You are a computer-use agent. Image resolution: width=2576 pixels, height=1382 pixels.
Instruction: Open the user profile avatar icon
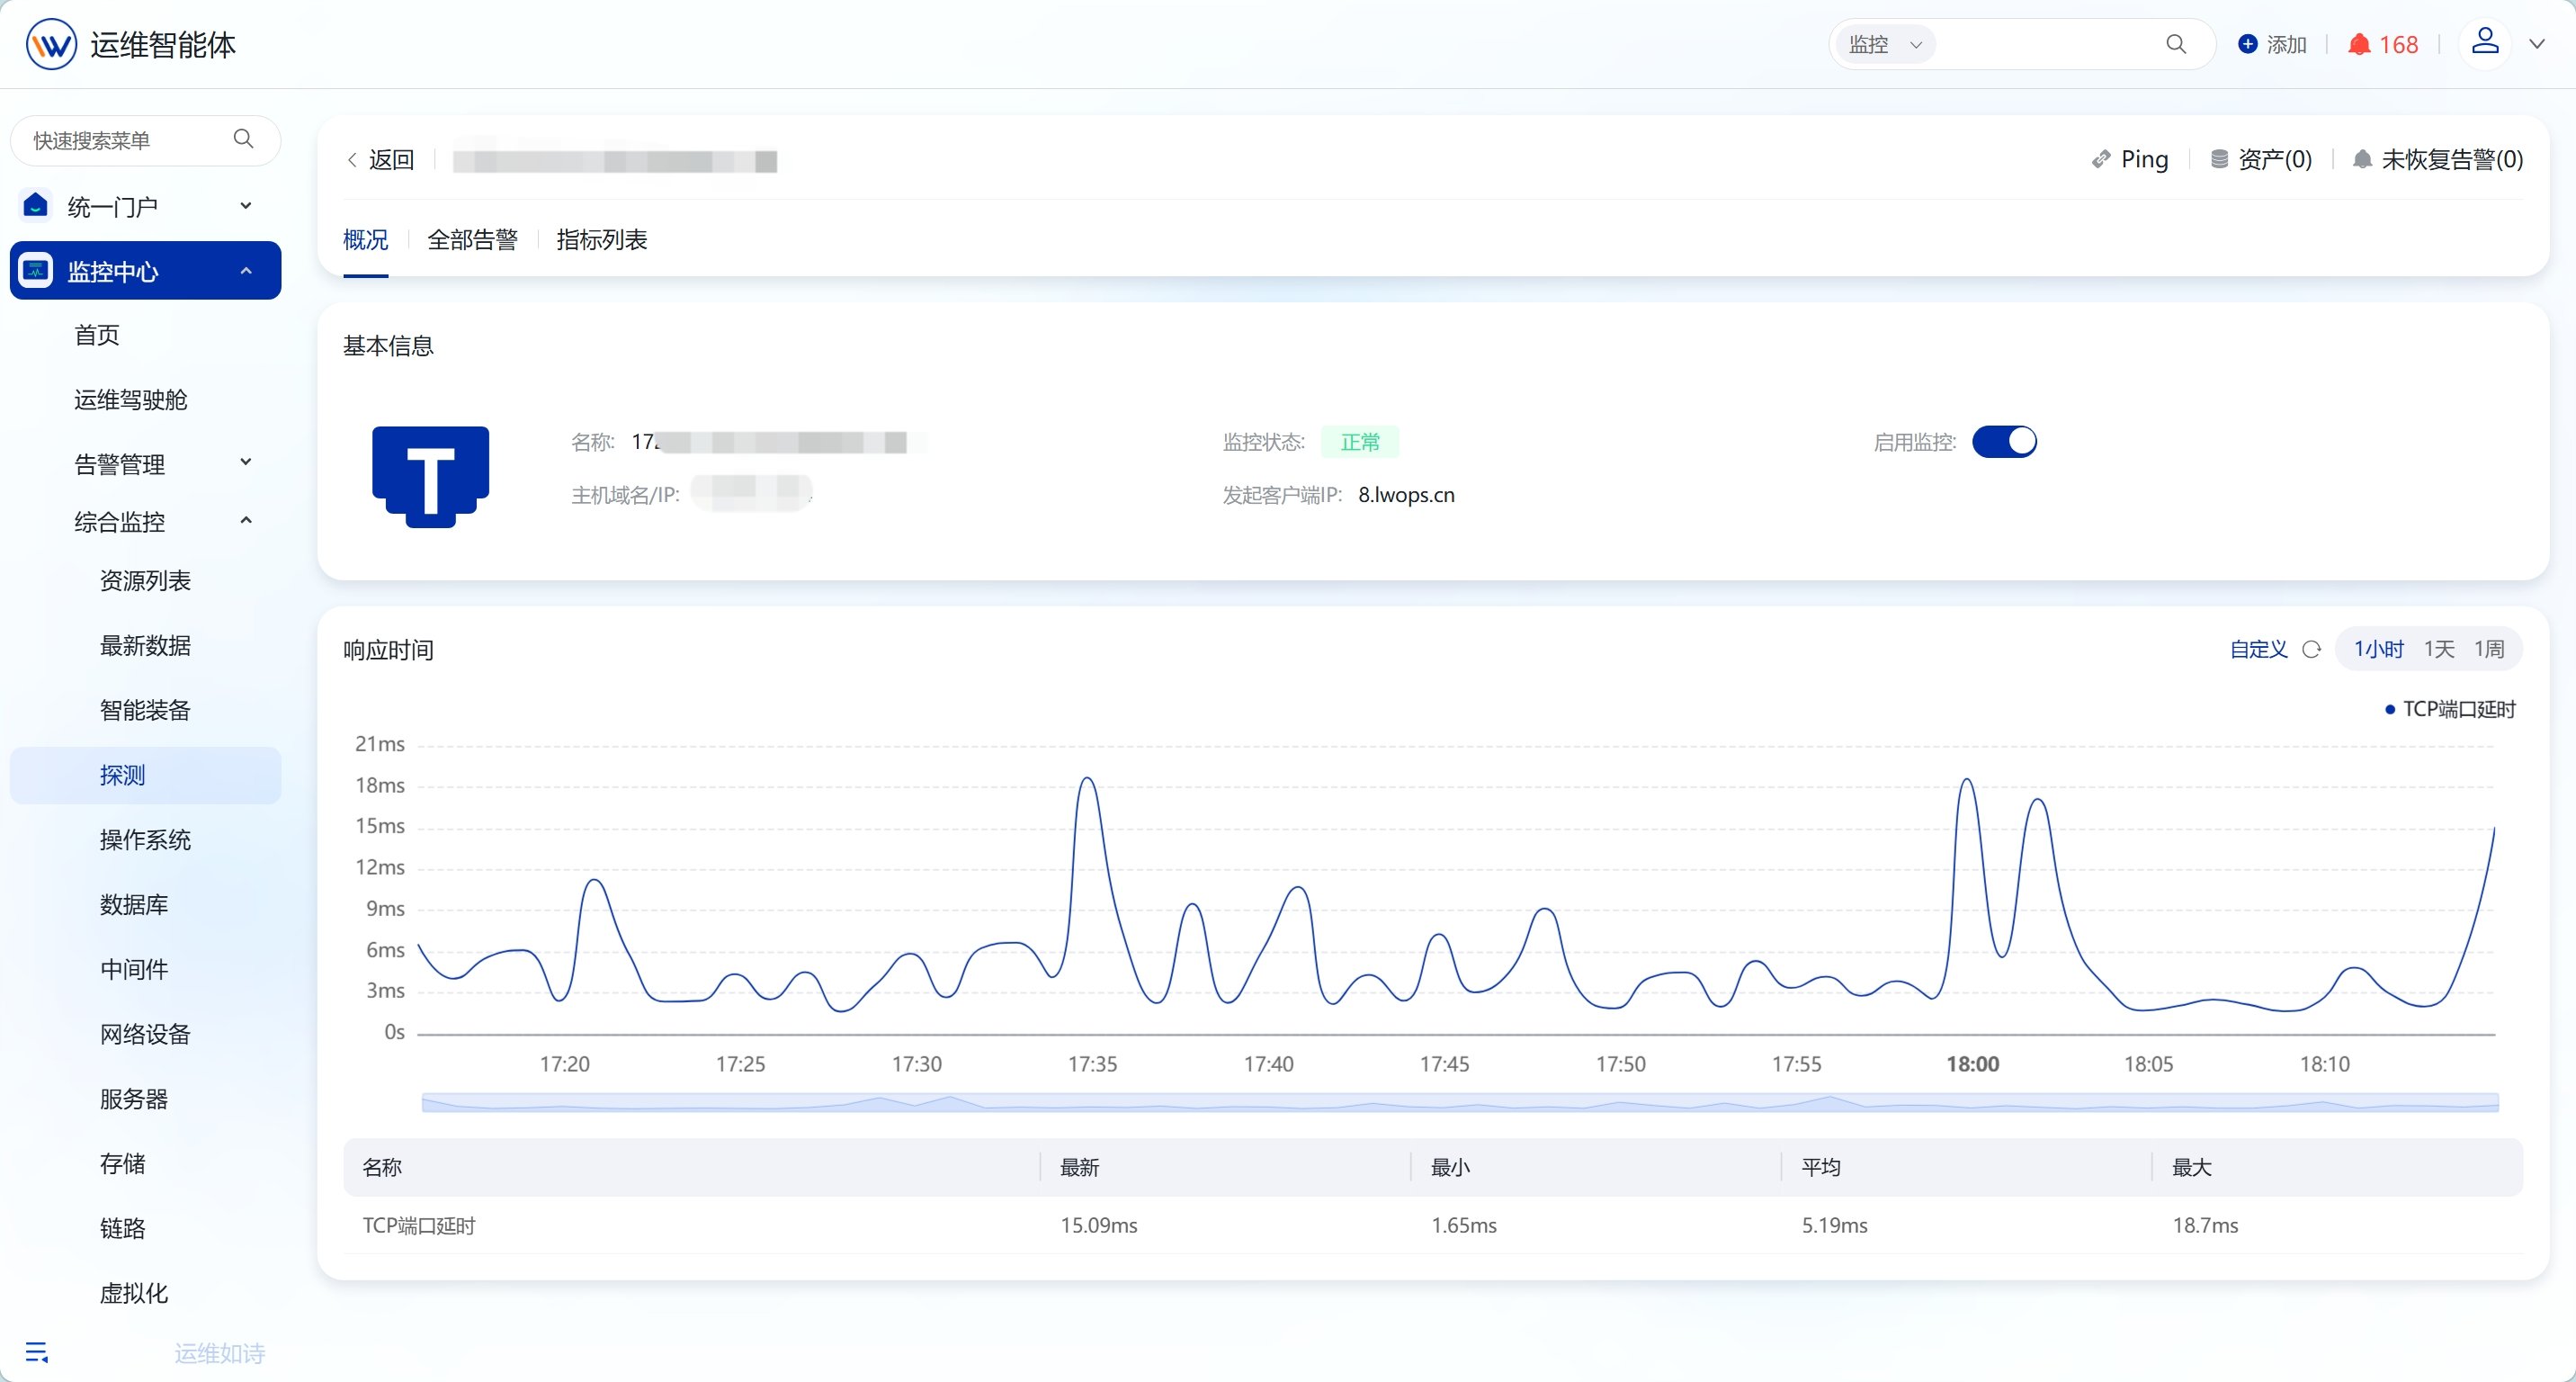point(2485,42)
